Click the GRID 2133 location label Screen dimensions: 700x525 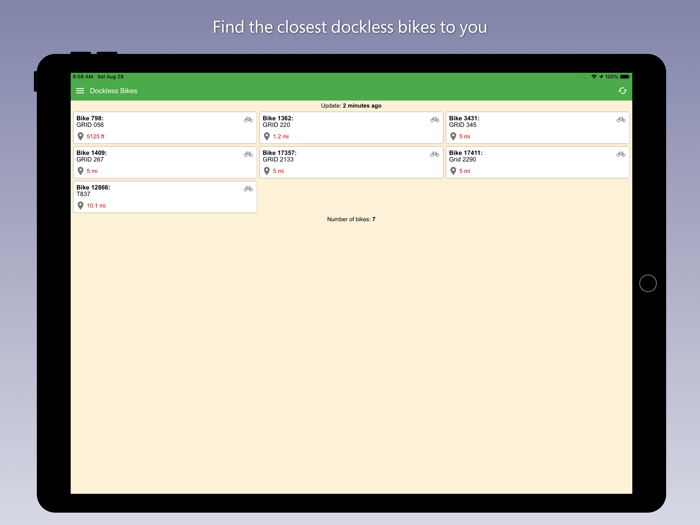(x=278, y=159)
